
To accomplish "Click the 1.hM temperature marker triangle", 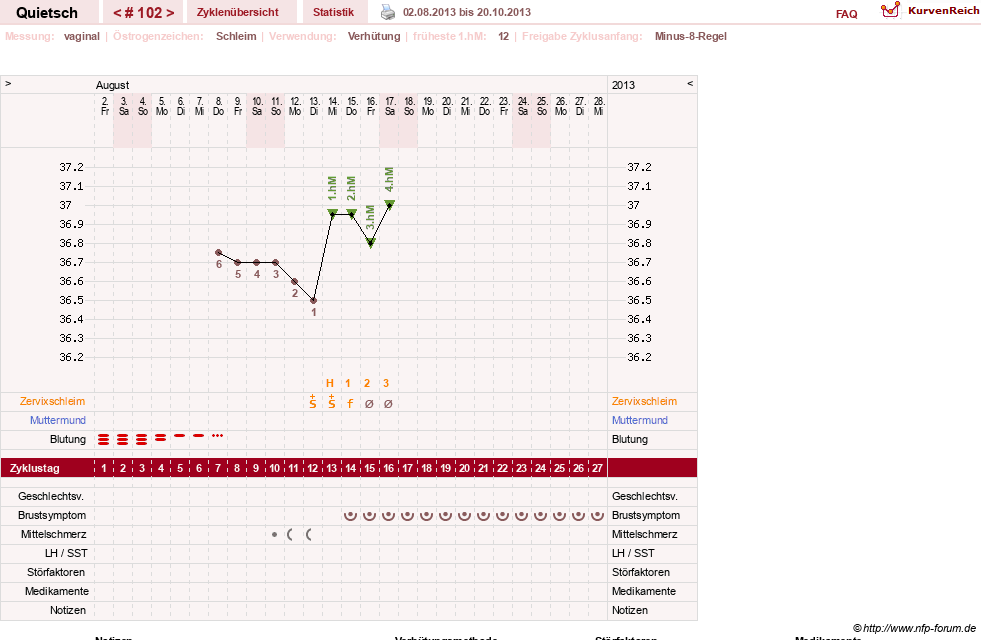I will [333, 213].
